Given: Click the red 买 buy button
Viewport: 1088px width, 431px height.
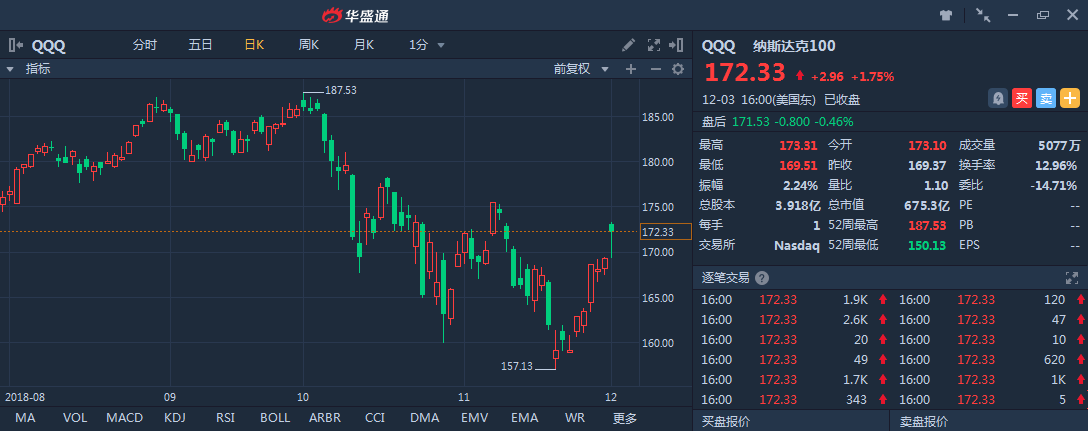Looking at the screenshot, I should [x=1021, y=99].
